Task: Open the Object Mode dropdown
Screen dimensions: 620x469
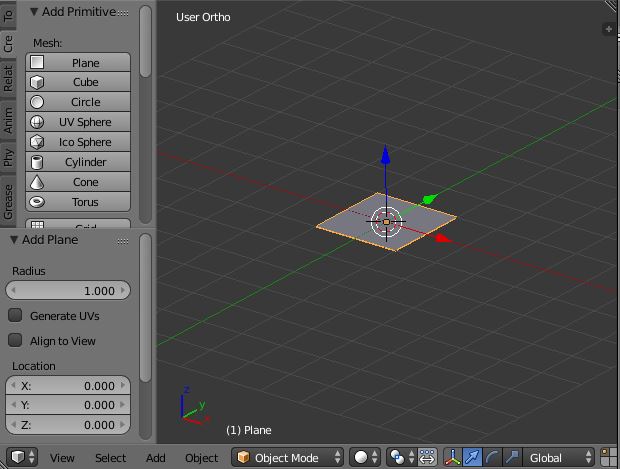Action: (287, 458)
